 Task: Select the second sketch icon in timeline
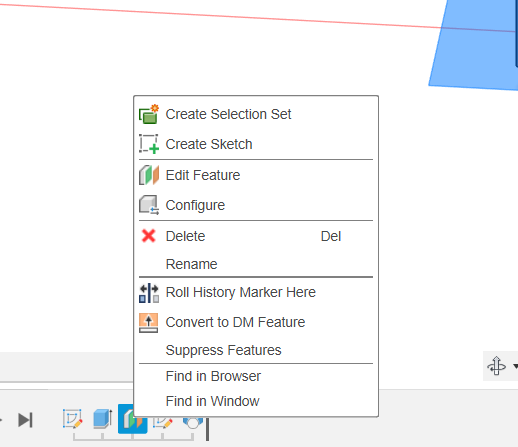pos(163,423)
